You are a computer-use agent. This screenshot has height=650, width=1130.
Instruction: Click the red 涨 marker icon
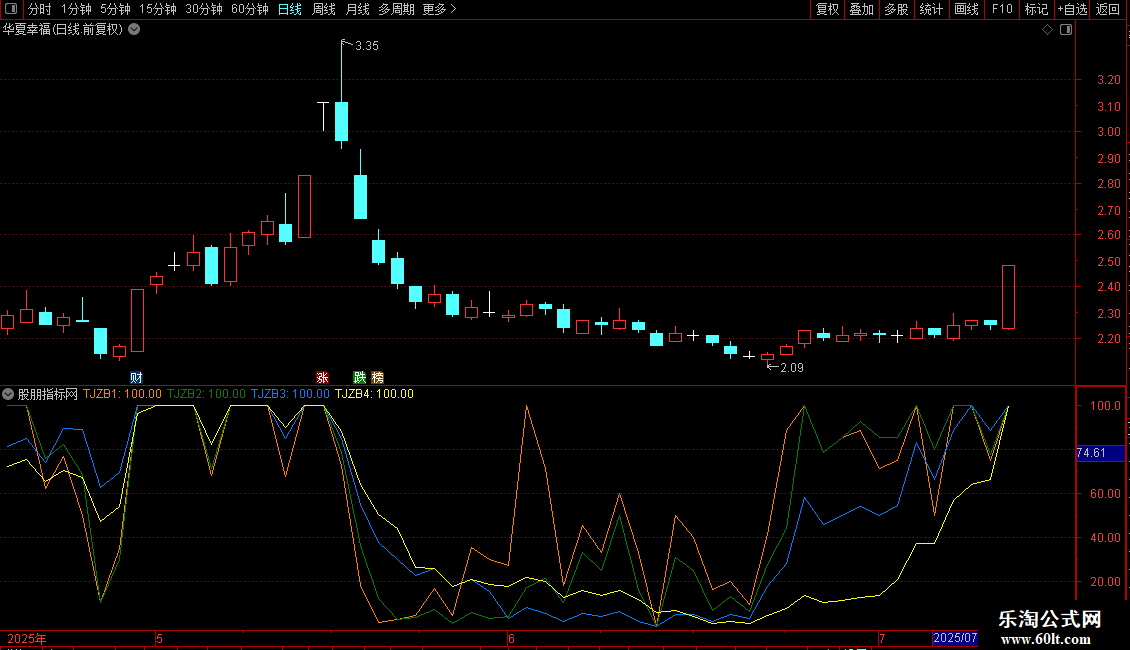pos(322,378)
